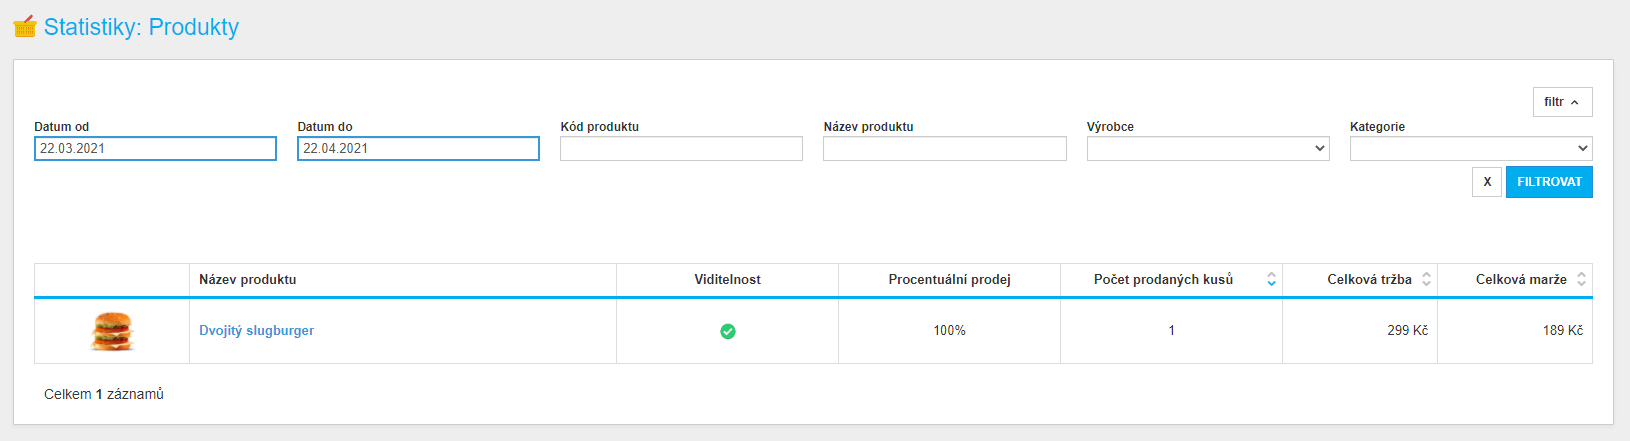Viewport: 1630px width, 441px height.
Task: Sort by Celková tržba arrows
Action: (1427, 280)
